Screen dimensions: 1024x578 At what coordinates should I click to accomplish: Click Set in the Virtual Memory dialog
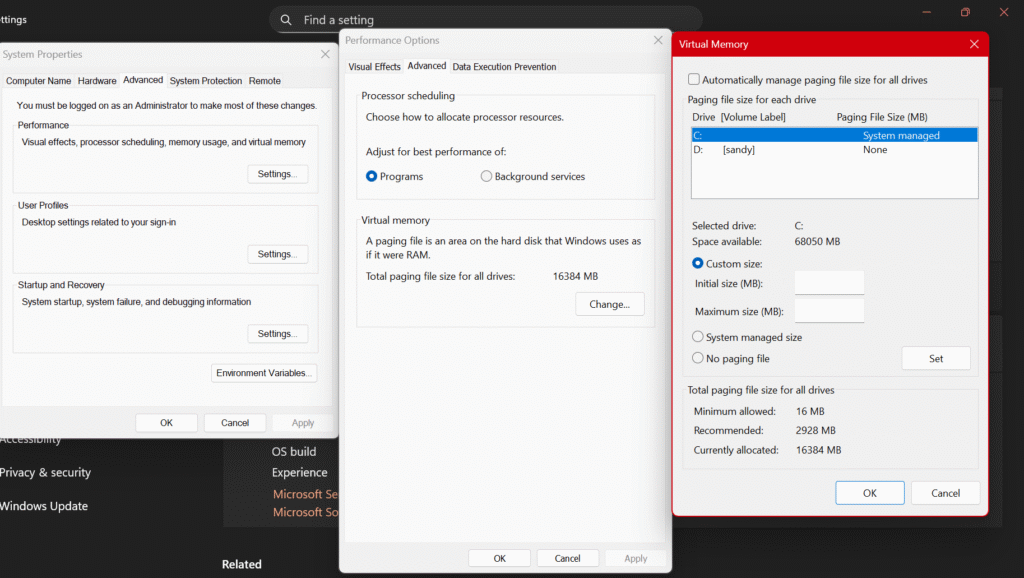pos(936,358)
